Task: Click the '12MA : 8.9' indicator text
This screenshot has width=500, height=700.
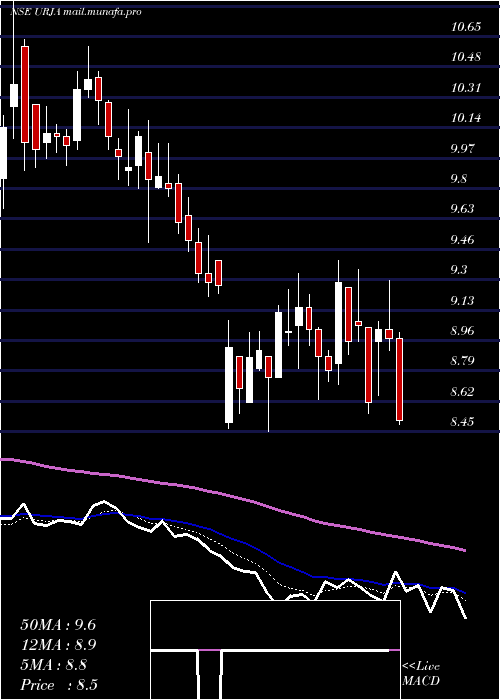Action: click(58, 645)
